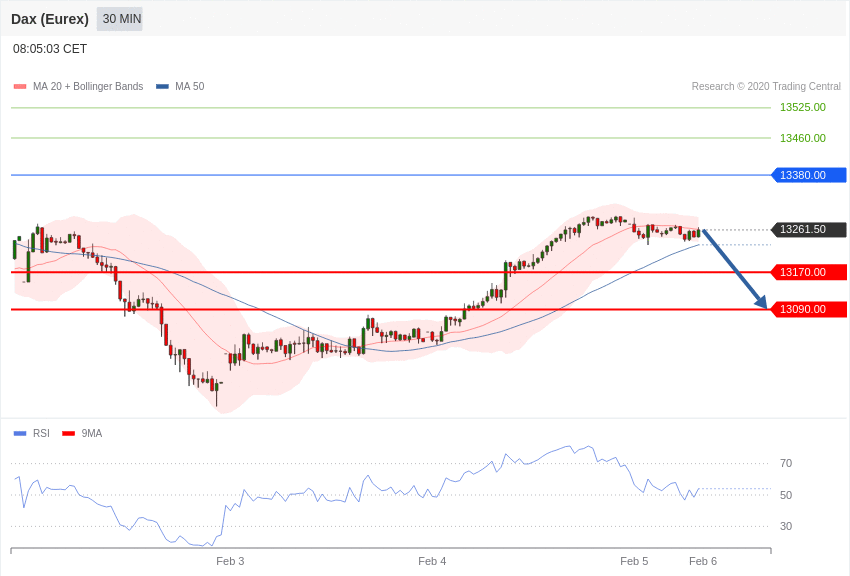The image size is (850, 576).
Task: Select the 13261.50 current price tag
Action: coord(809,230)
